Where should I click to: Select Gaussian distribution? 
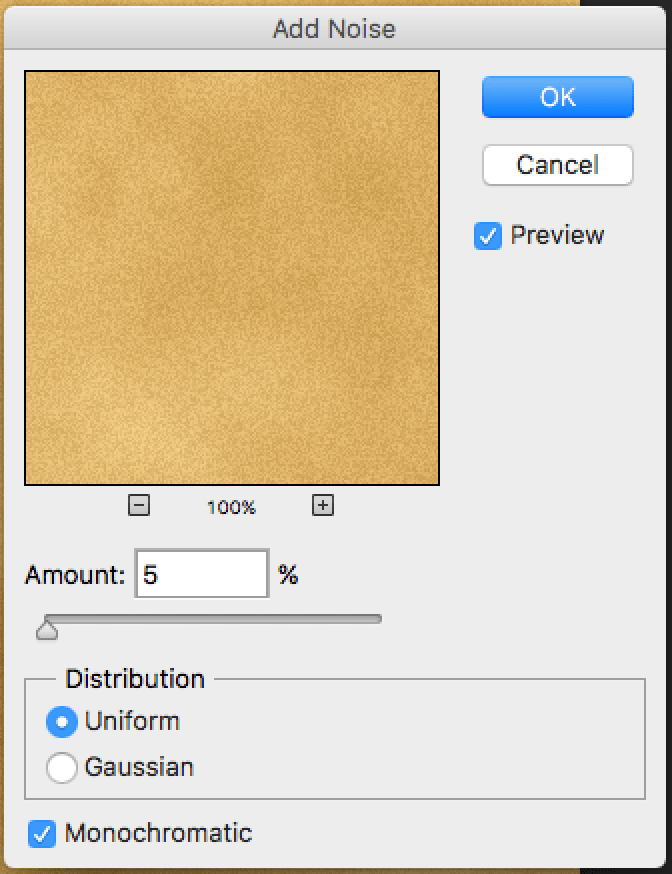tap(61, 768)
